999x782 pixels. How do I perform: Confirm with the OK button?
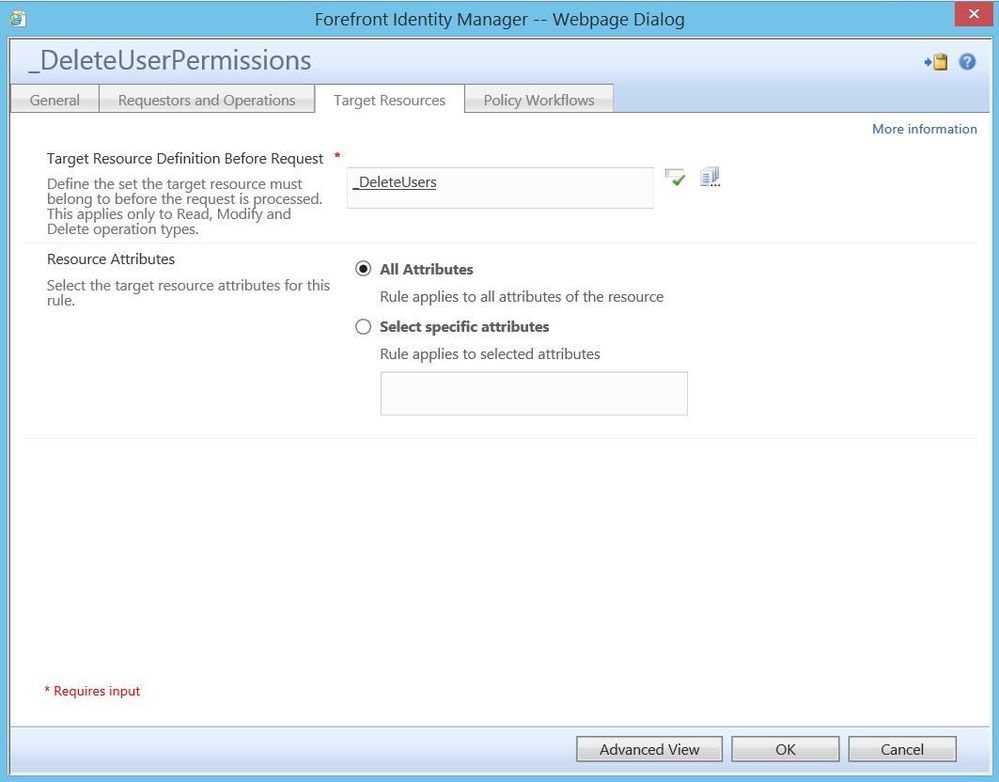tap(785, 749)
